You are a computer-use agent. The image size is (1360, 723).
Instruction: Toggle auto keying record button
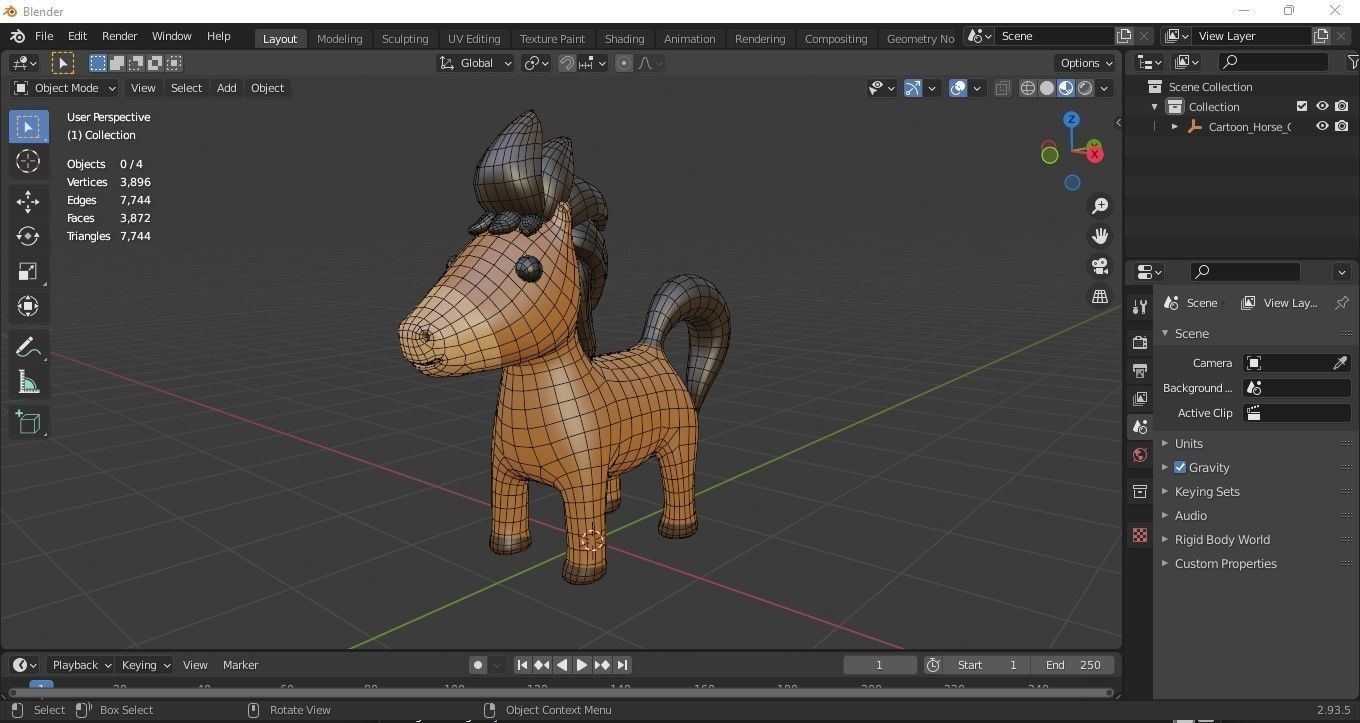coord(478,665)
